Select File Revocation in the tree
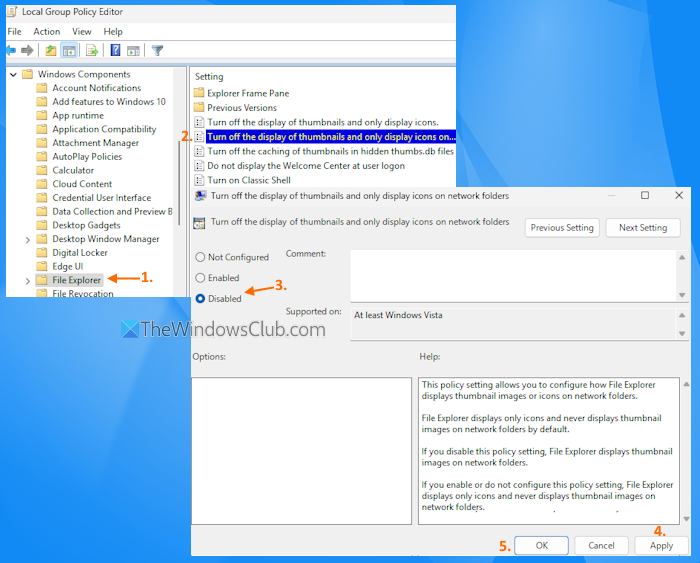Screen dimensions: 700x563 click(x=83, y=293)
